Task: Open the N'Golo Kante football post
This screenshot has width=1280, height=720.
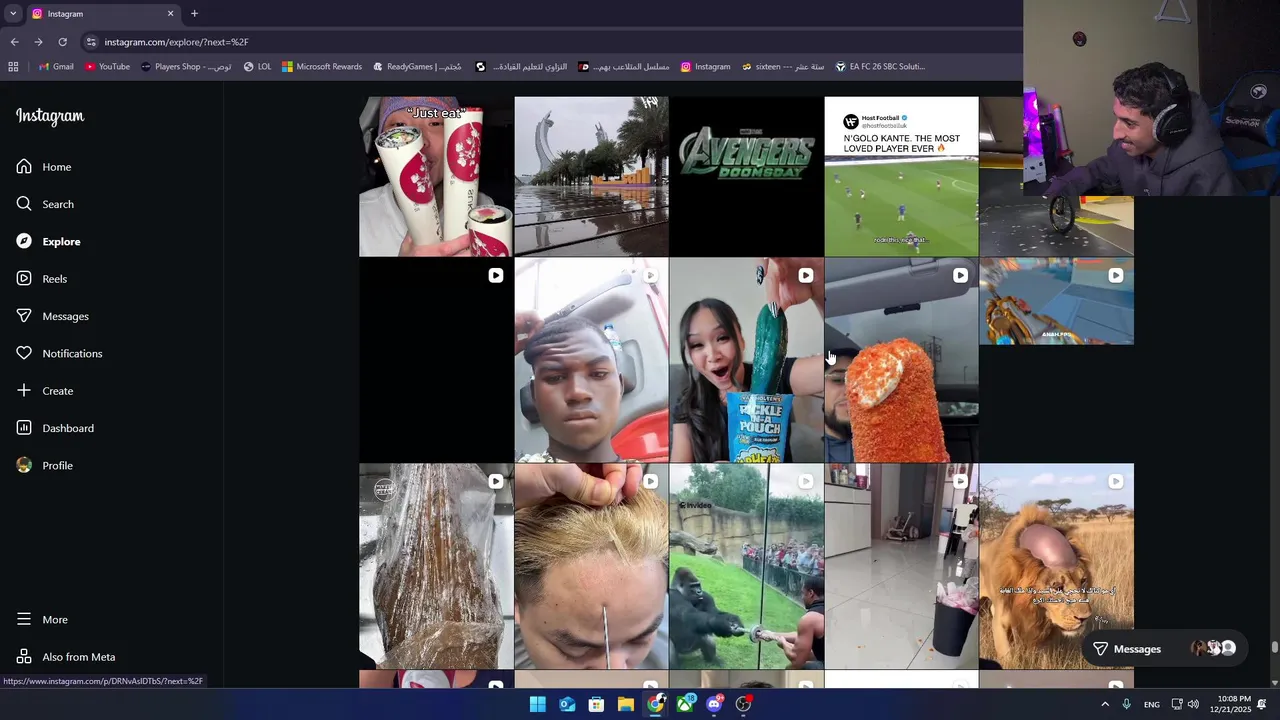Action: click(901, 176)
